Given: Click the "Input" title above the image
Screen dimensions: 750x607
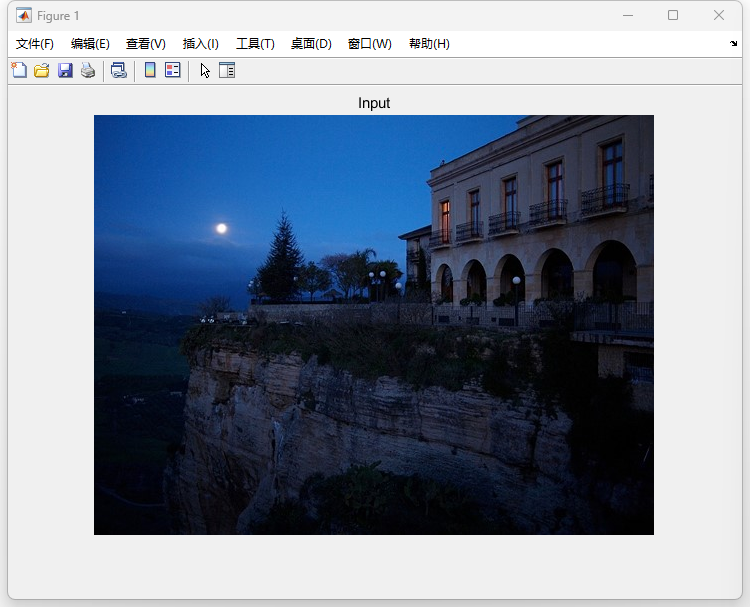Looking at the screenshot, I should pos(374,103).
